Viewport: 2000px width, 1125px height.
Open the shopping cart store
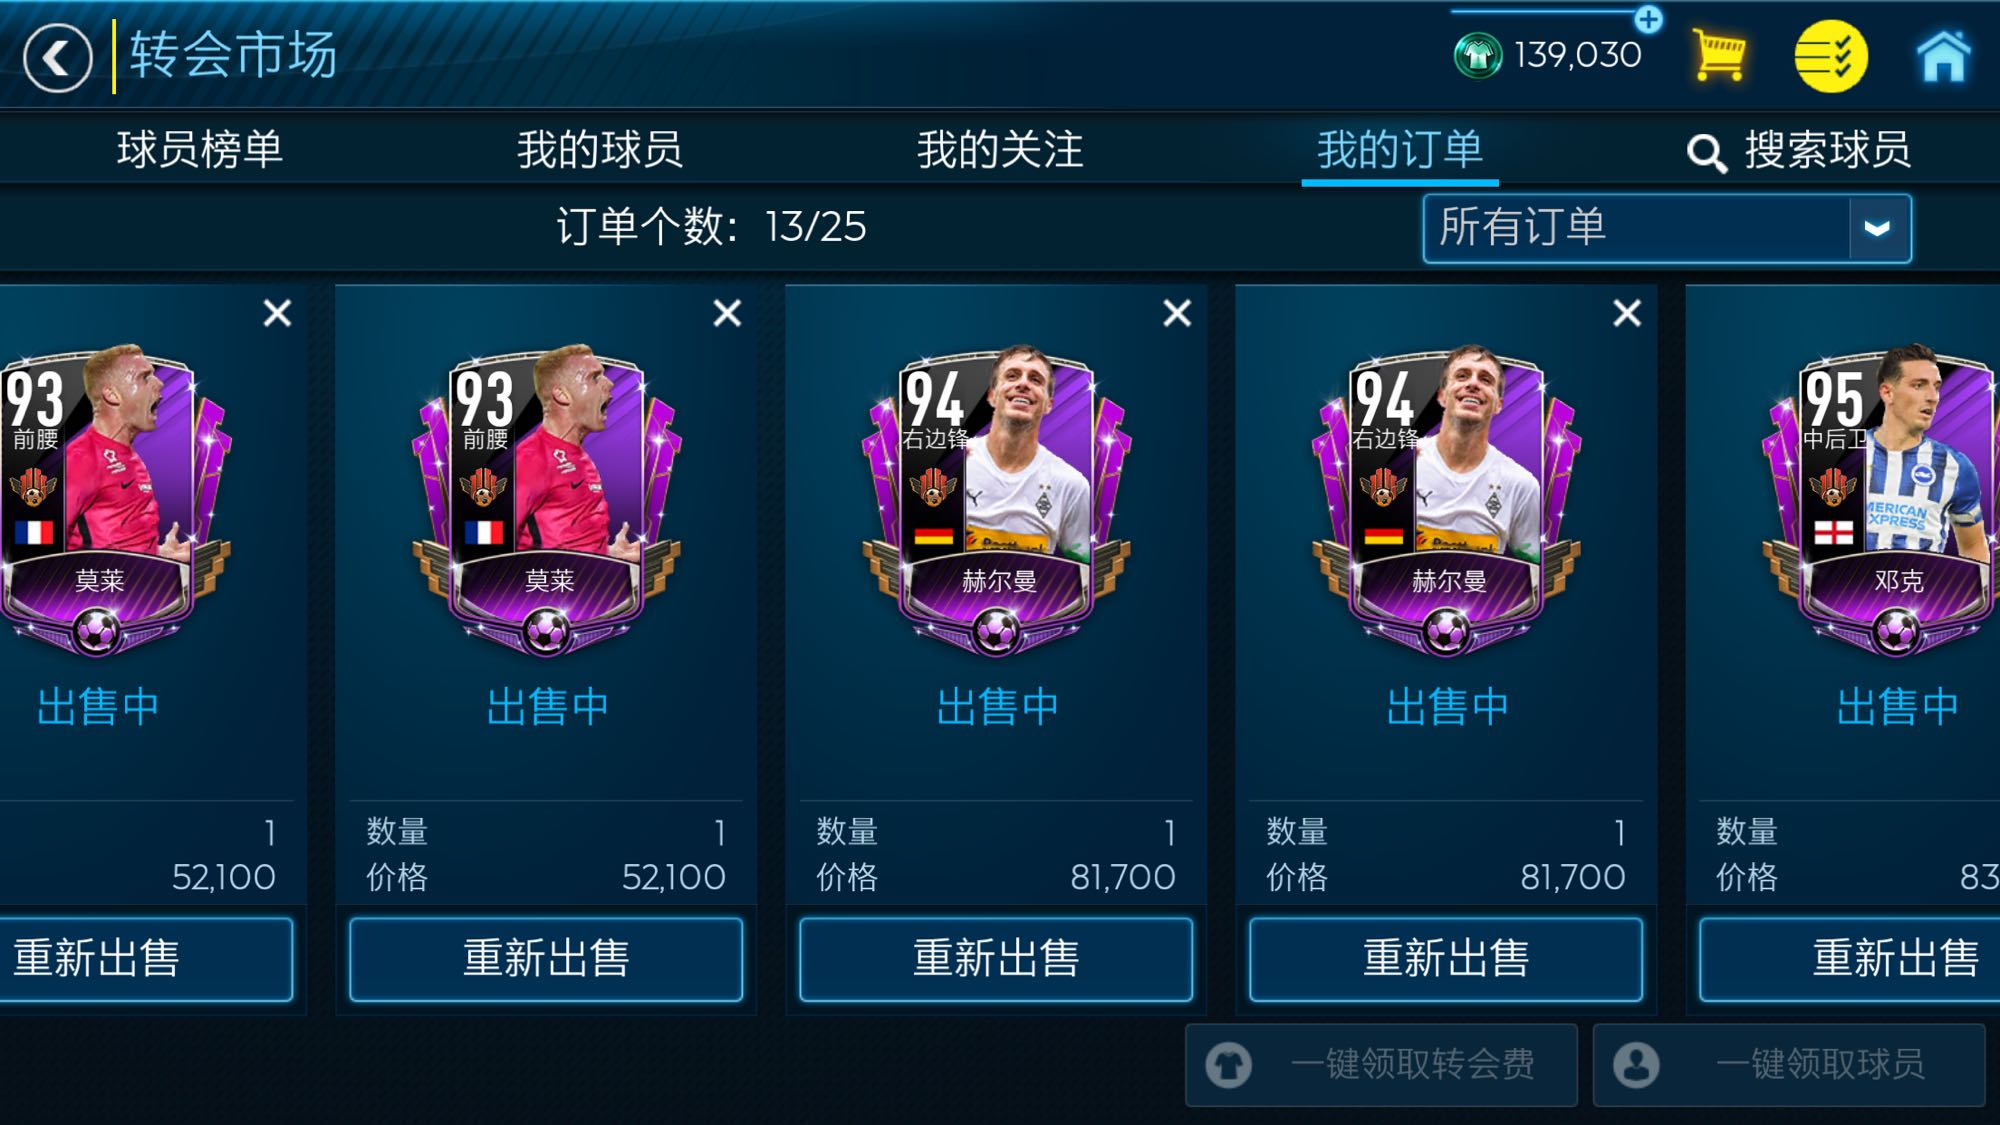click(x=1719, y=55)
